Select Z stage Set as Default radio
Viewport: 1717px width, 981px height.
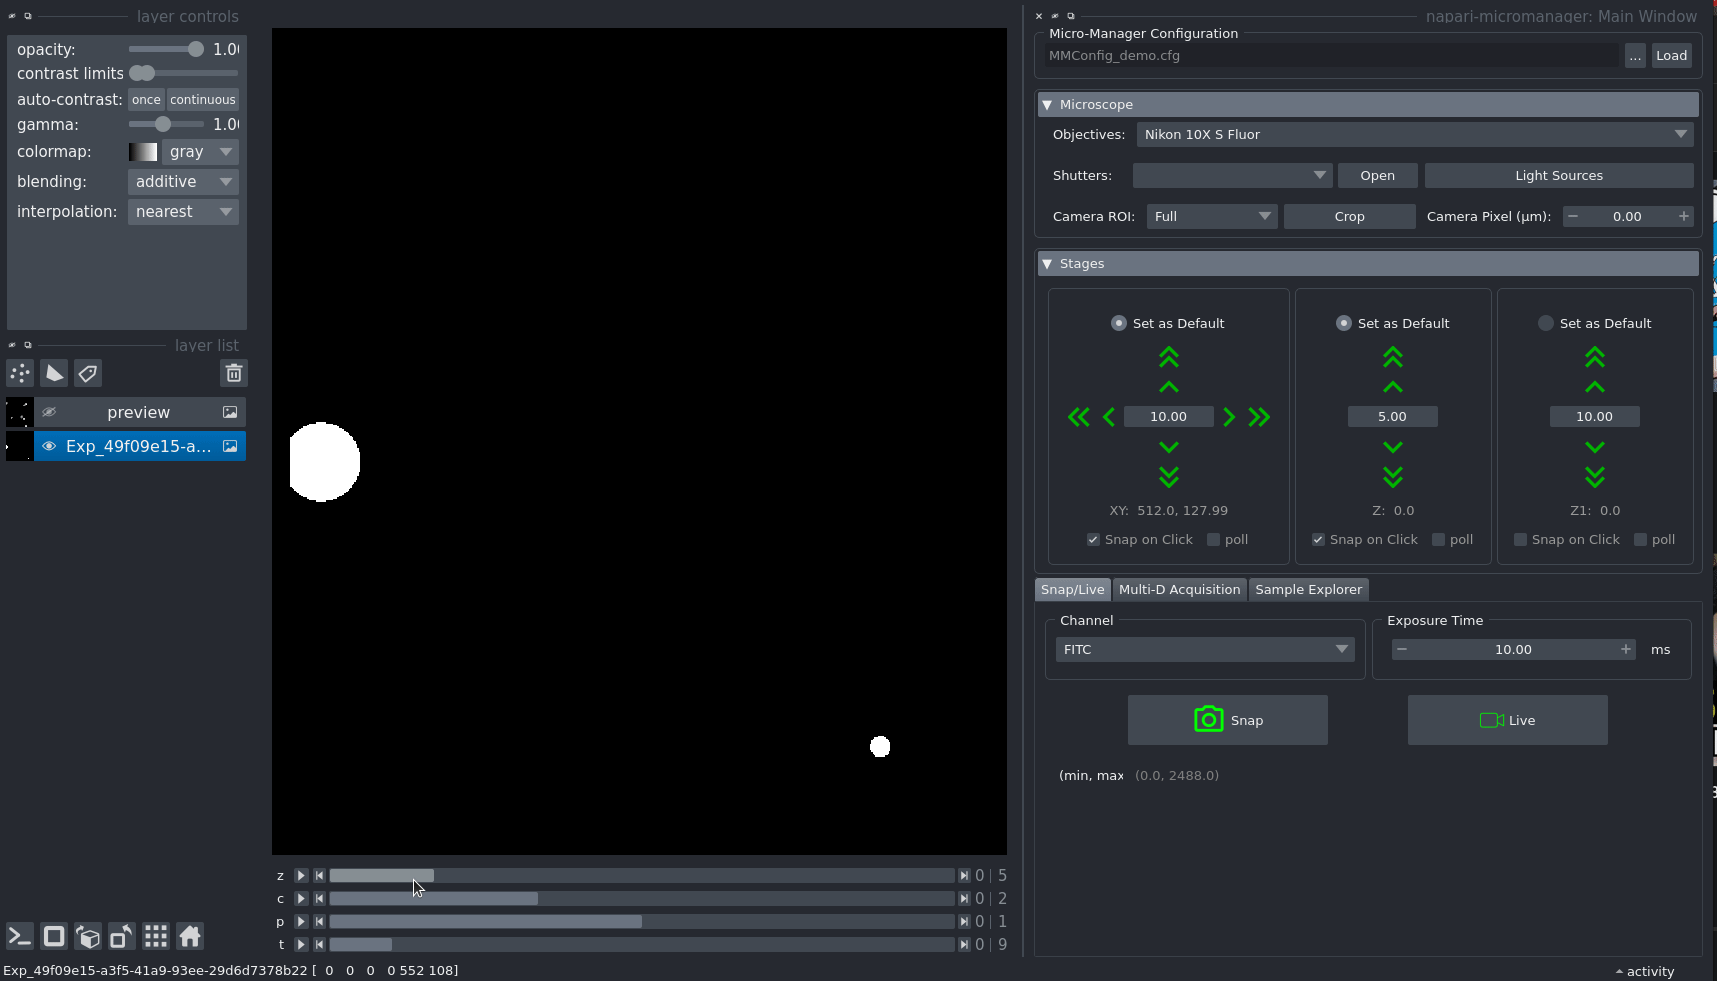pos(1344,323)
